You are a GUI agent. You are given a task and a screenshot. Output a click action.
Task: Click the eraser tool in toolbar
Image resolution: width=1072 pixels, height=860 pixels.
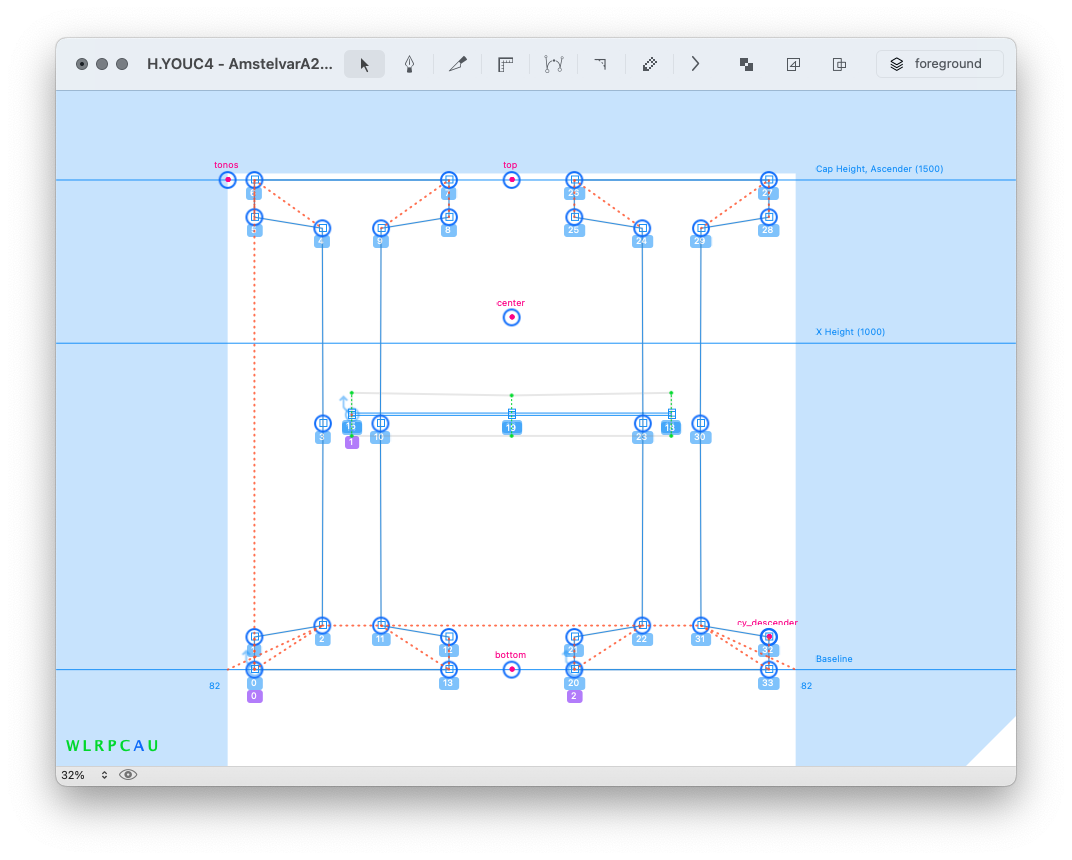point(649,64)
